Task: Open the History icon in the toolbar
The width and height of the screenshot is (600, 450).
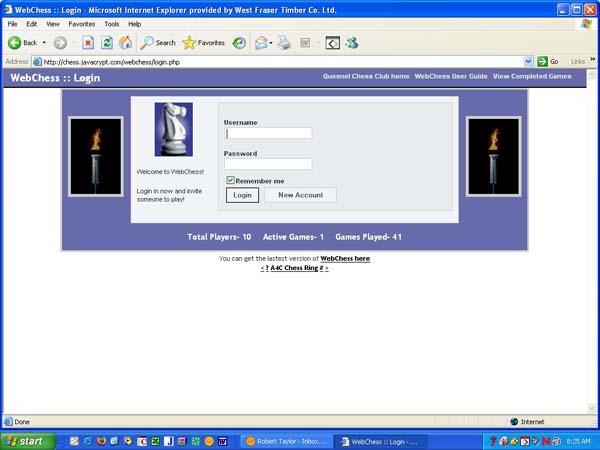Action: coord(239,43)
